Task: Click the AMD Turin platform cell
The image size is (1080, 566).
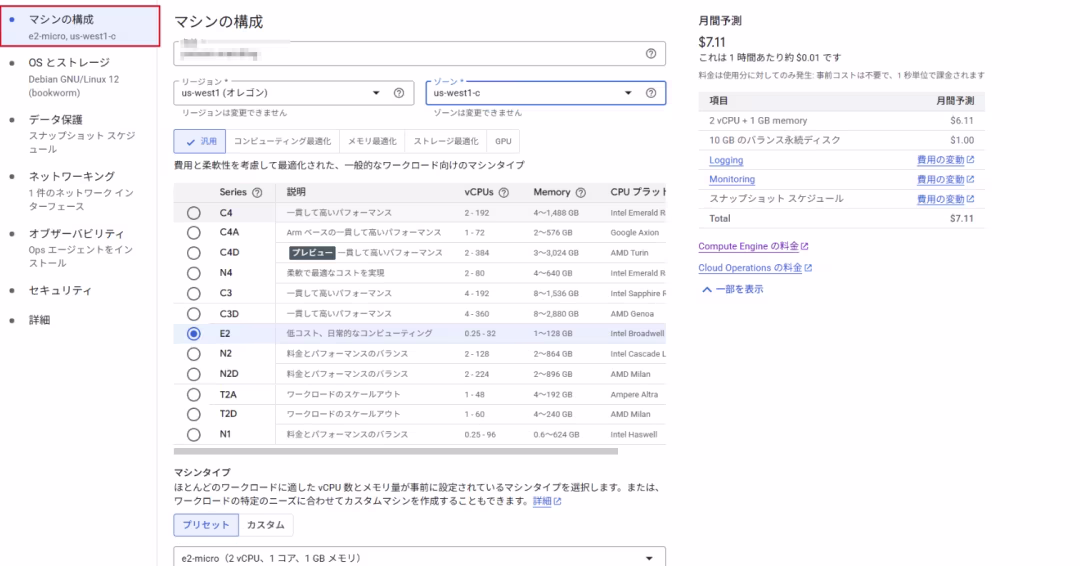Action: pos(629,253)
